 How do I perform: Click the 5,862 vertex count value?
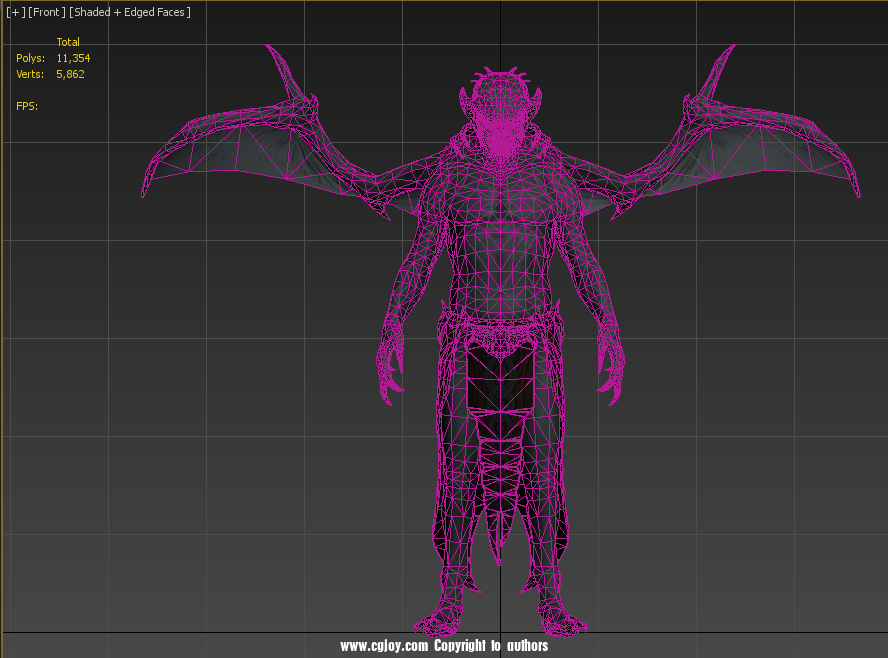(70, 74)
